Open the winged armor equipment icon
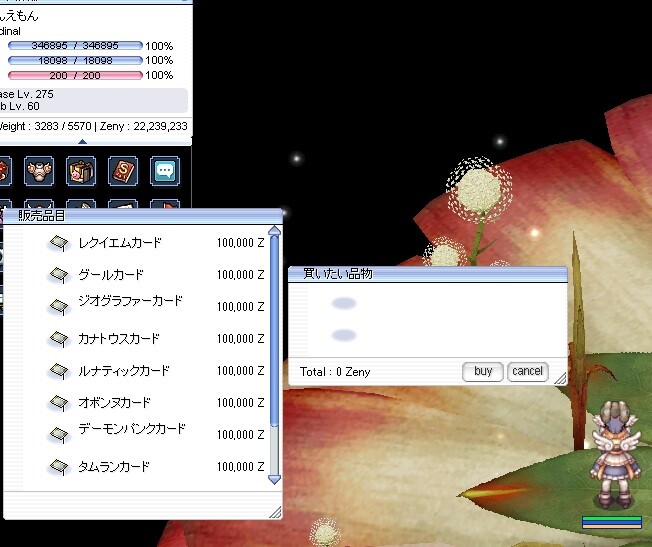652x547 pixels. click(39, 171)
